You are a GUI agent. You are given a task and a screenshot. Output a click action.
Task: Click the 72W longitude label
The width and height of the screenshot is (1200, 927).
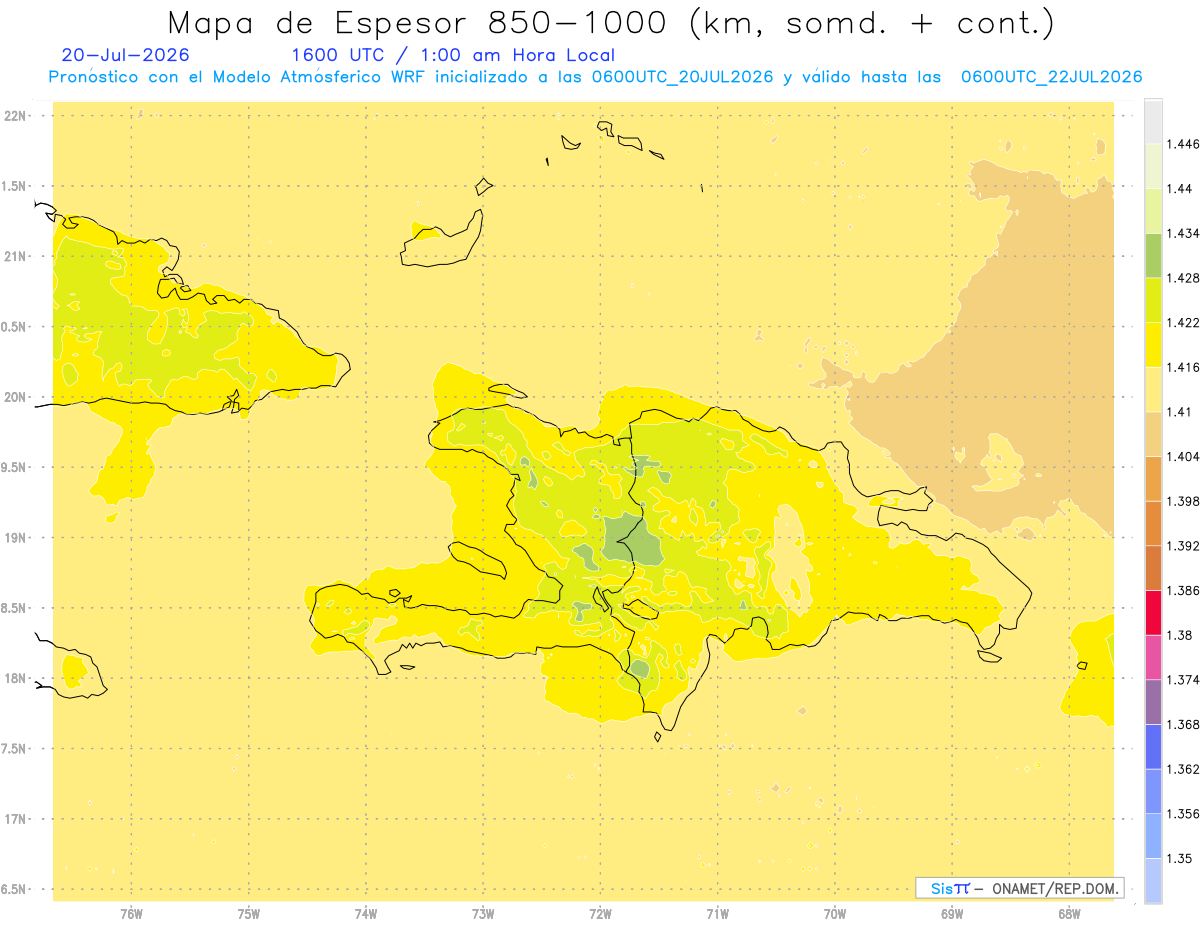click(600, 913)
